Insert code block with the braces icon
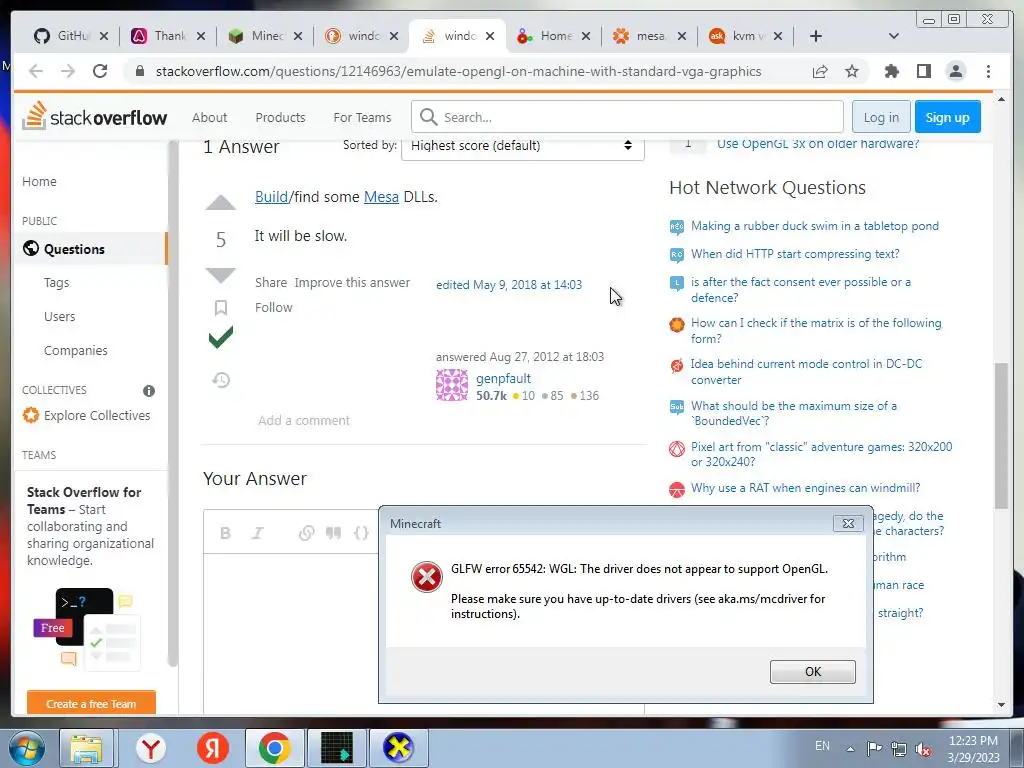The width and height of the screenshot is (1024, 768). 361,533
